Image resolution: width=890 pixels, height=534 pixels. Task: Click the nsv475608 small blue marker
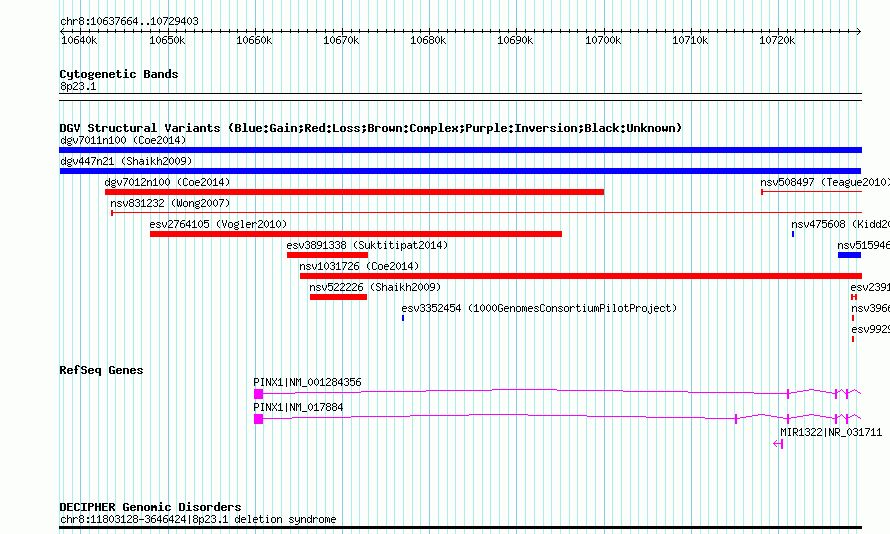(x=793, y=234)
